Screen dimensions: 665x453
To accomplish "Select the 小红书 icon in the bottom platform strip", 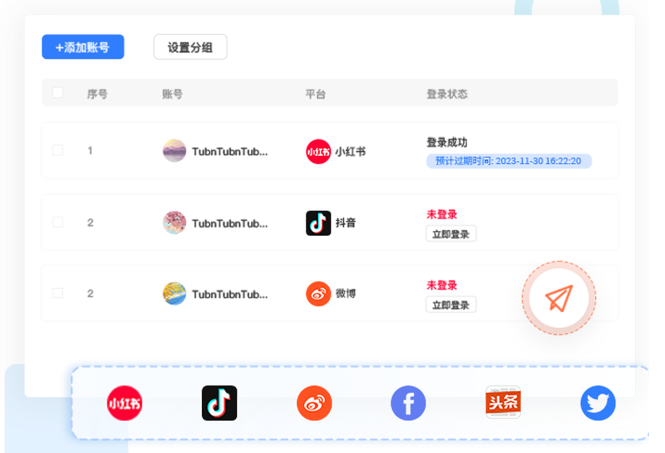I will coord(124,403).
